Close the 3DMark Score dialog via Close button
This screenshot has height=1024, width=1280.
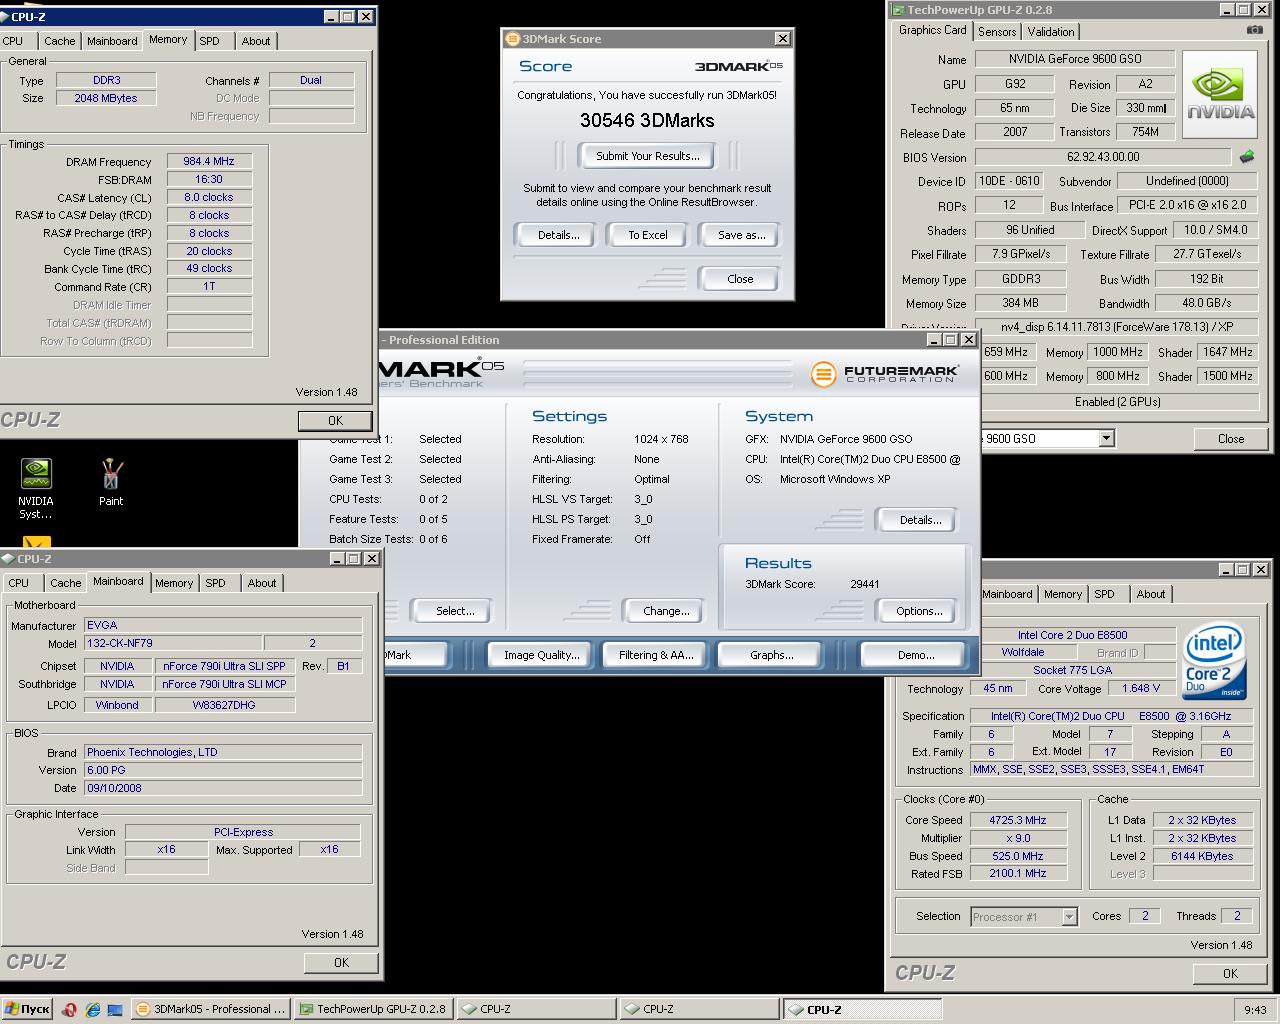coord(740,279)
